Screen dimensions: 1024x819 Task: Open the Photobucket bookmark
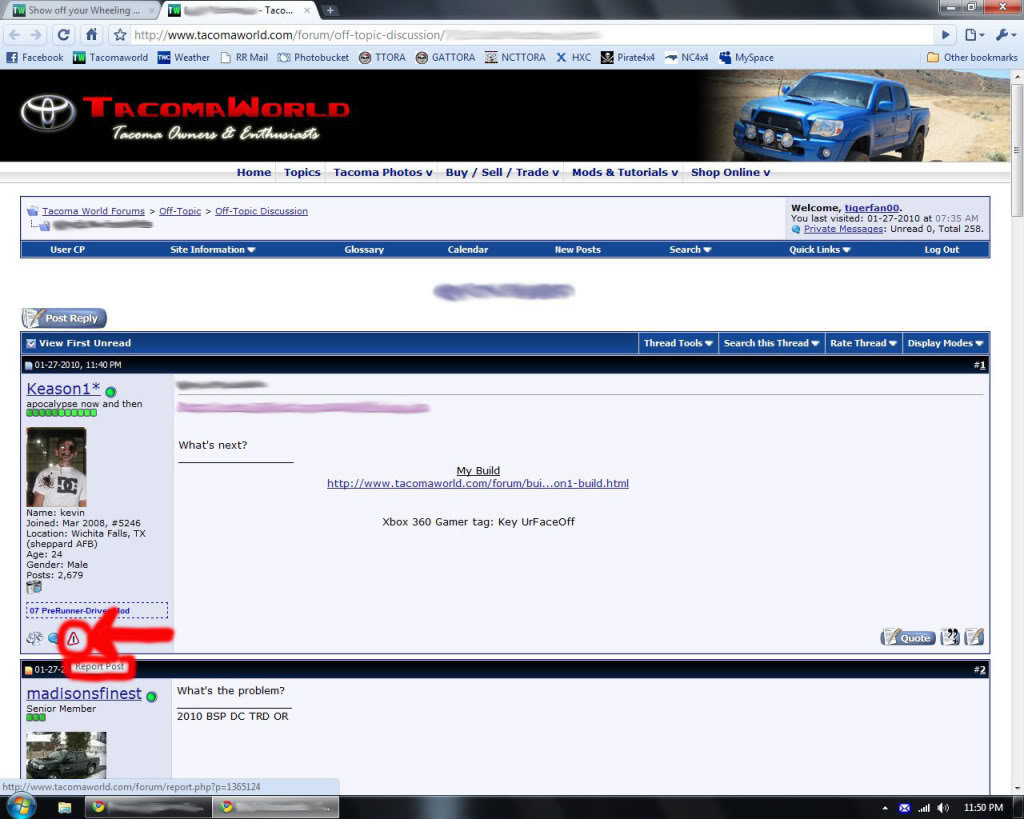(313, 57)
